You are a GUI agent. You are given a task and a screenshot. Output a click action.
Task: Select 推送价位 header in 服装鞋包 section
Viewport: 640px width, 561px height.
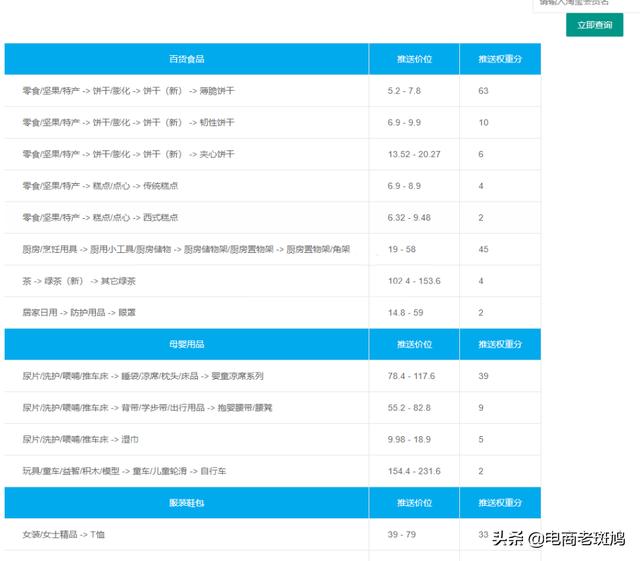coord(414,503)
